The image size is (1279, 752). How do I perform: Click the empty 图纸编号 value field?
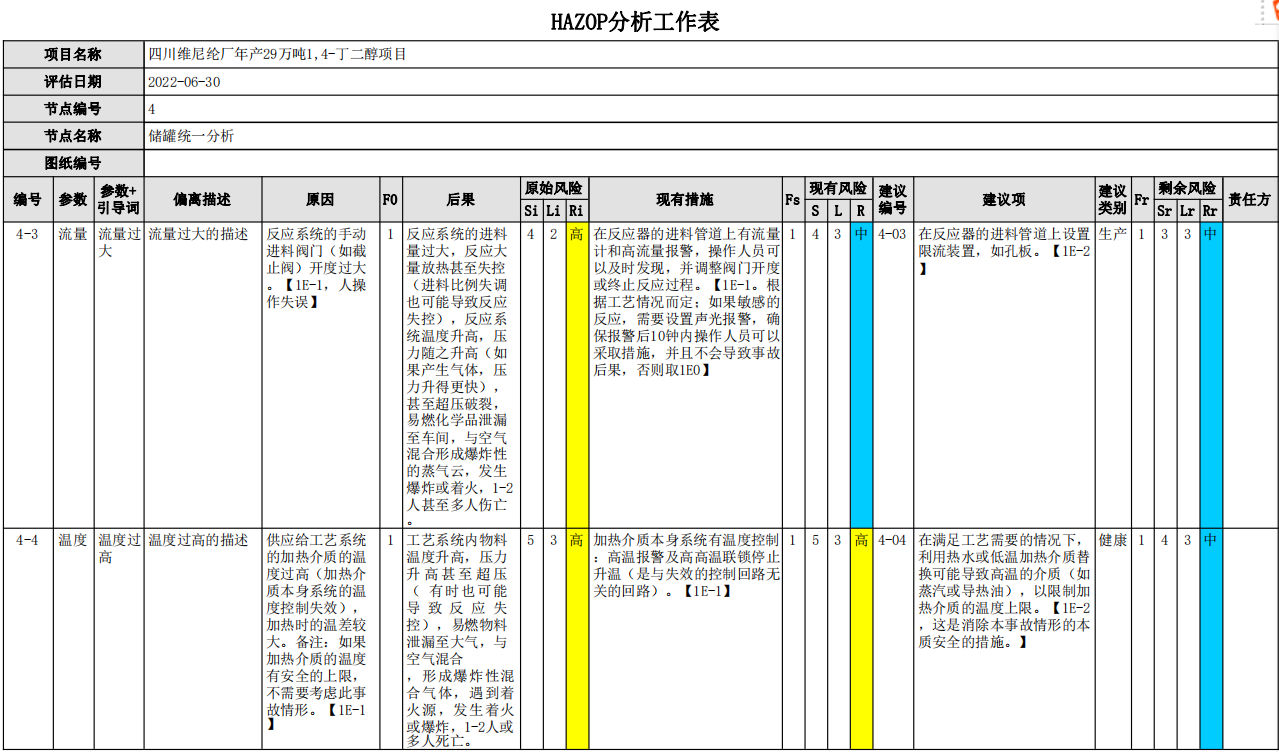[x=711, y=163]
